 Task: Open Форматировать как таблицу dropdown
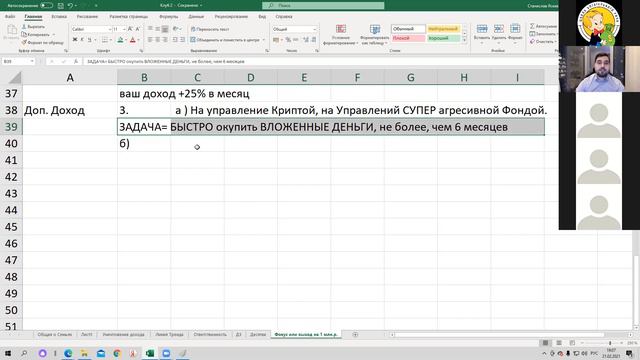(375, 34)
